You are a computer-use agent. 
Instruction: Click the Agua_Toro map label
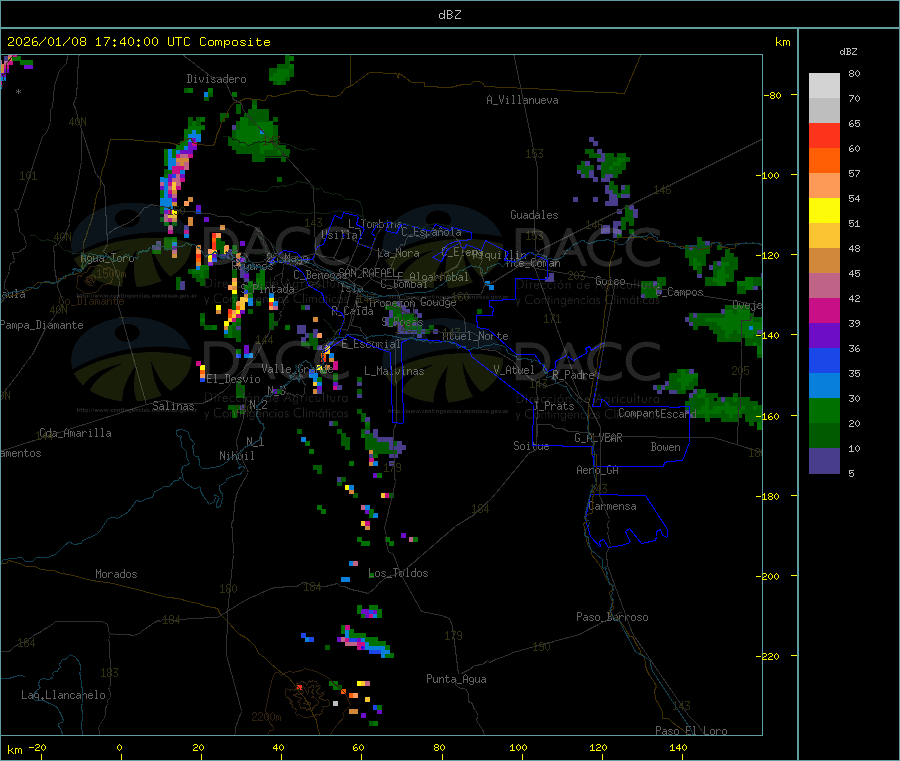(107, 258)
